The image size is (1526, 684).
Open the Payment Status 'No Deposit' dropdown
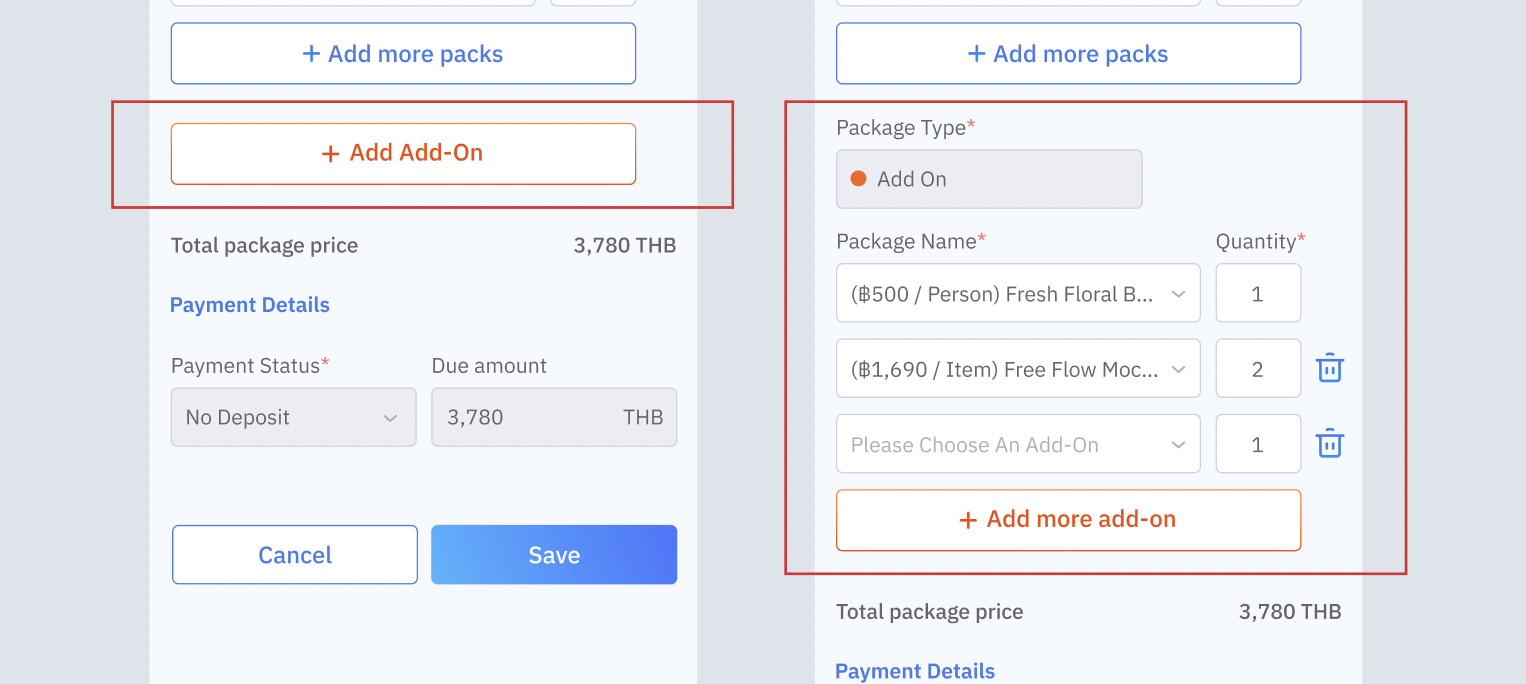pos(293,418)
